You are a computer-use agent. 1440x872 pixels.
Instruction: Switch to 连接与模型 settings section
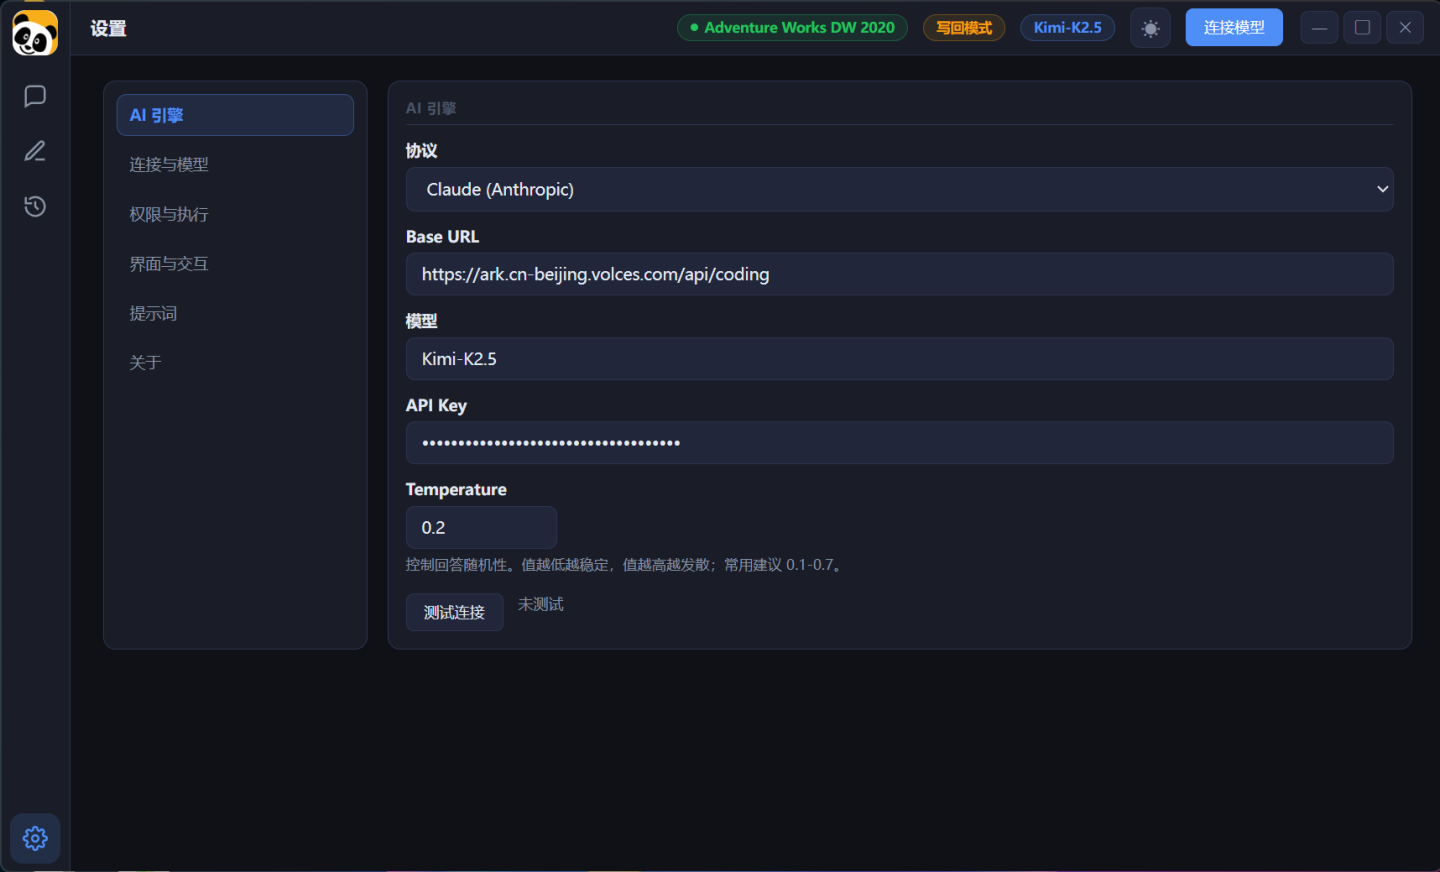pyautogui.click(x=169, y=165)
